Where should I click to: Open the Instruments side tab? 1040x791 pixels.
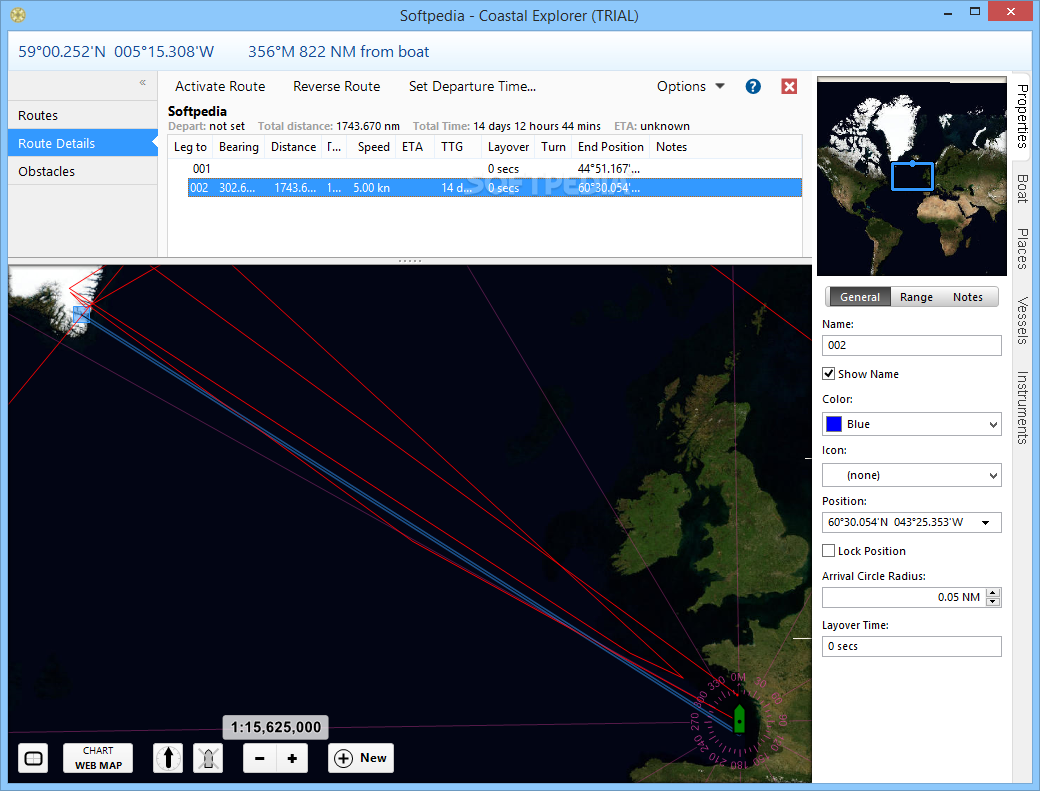(x=1022, y=407)
